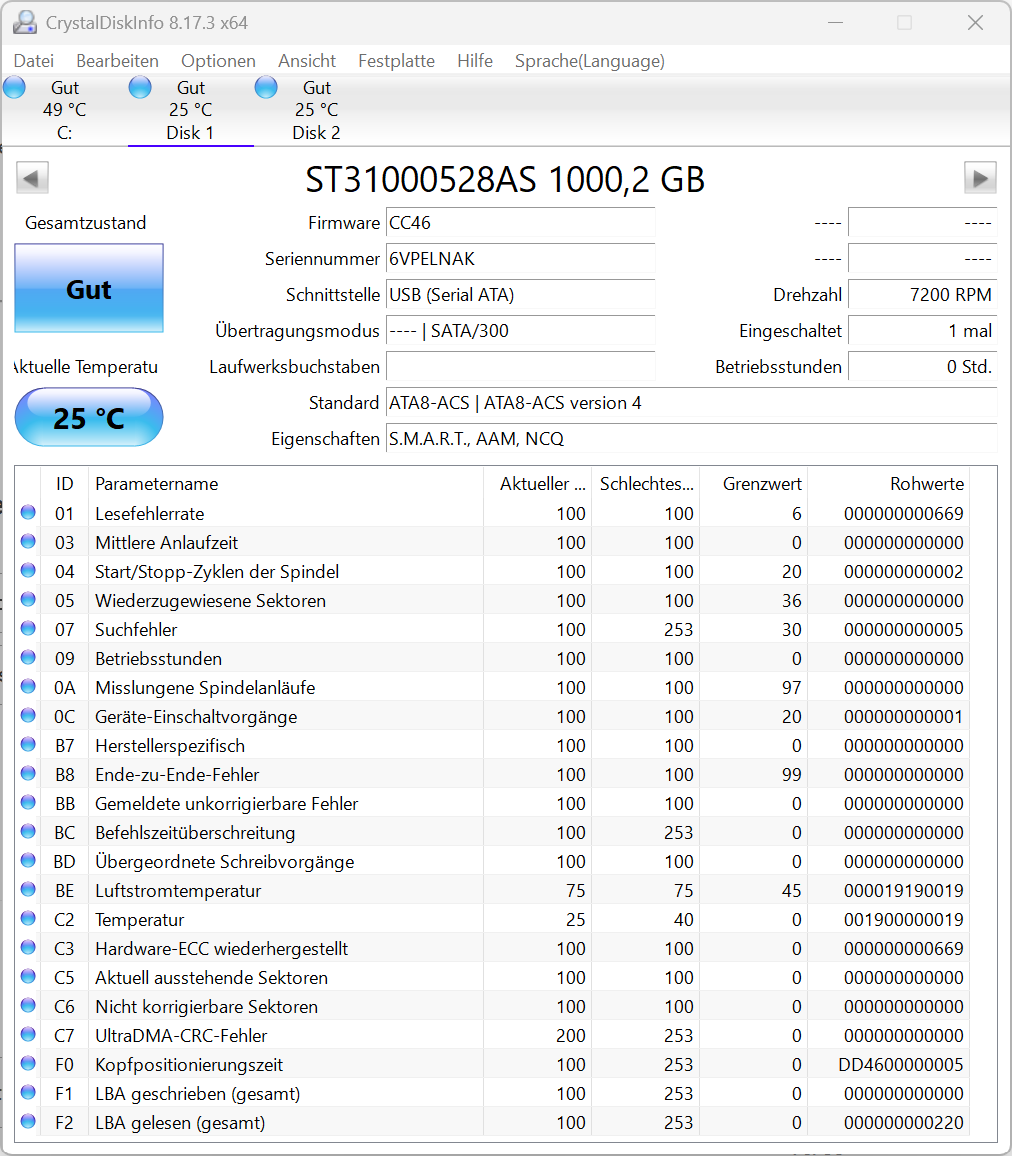Click the Disk 2 blue status orb
This screenshot has width=1012, height=1156.
pos(266,87)
